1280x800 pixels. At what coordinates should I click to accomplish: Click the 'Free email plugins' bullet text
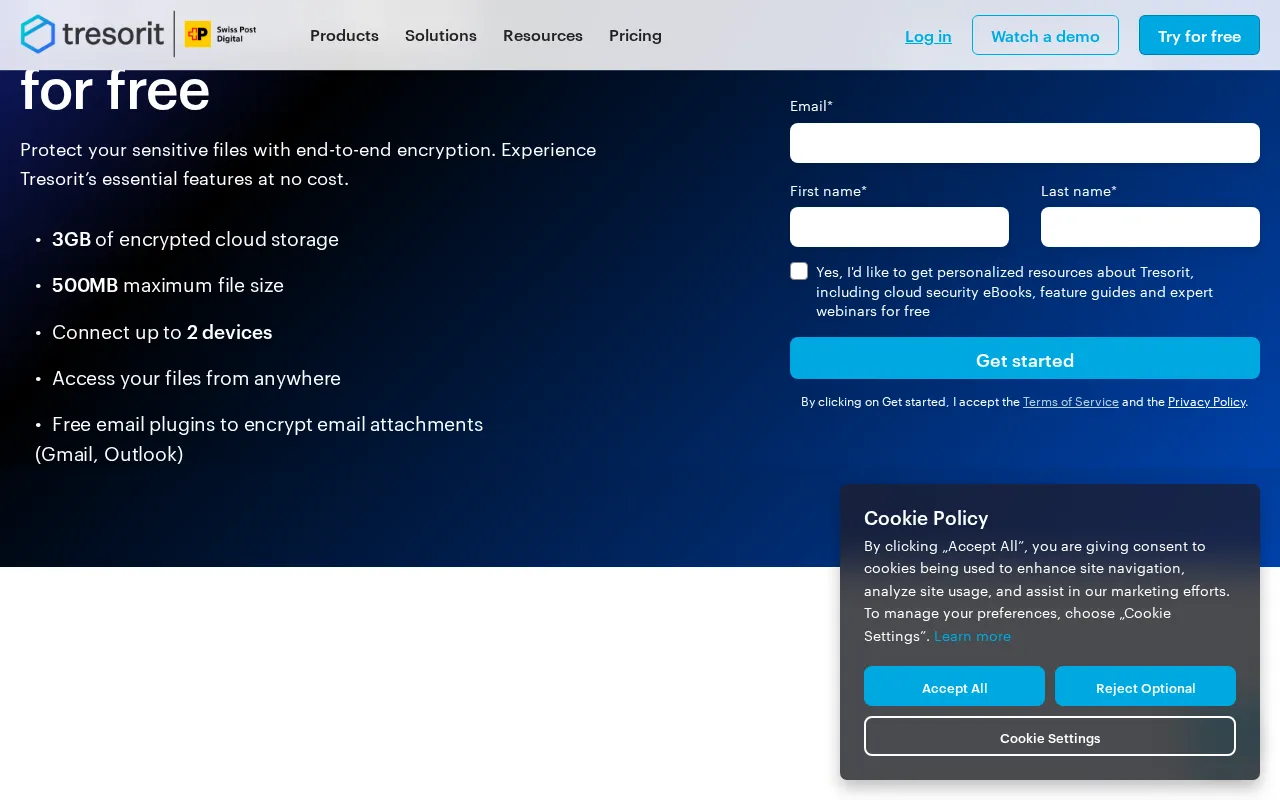click(259, 439)
